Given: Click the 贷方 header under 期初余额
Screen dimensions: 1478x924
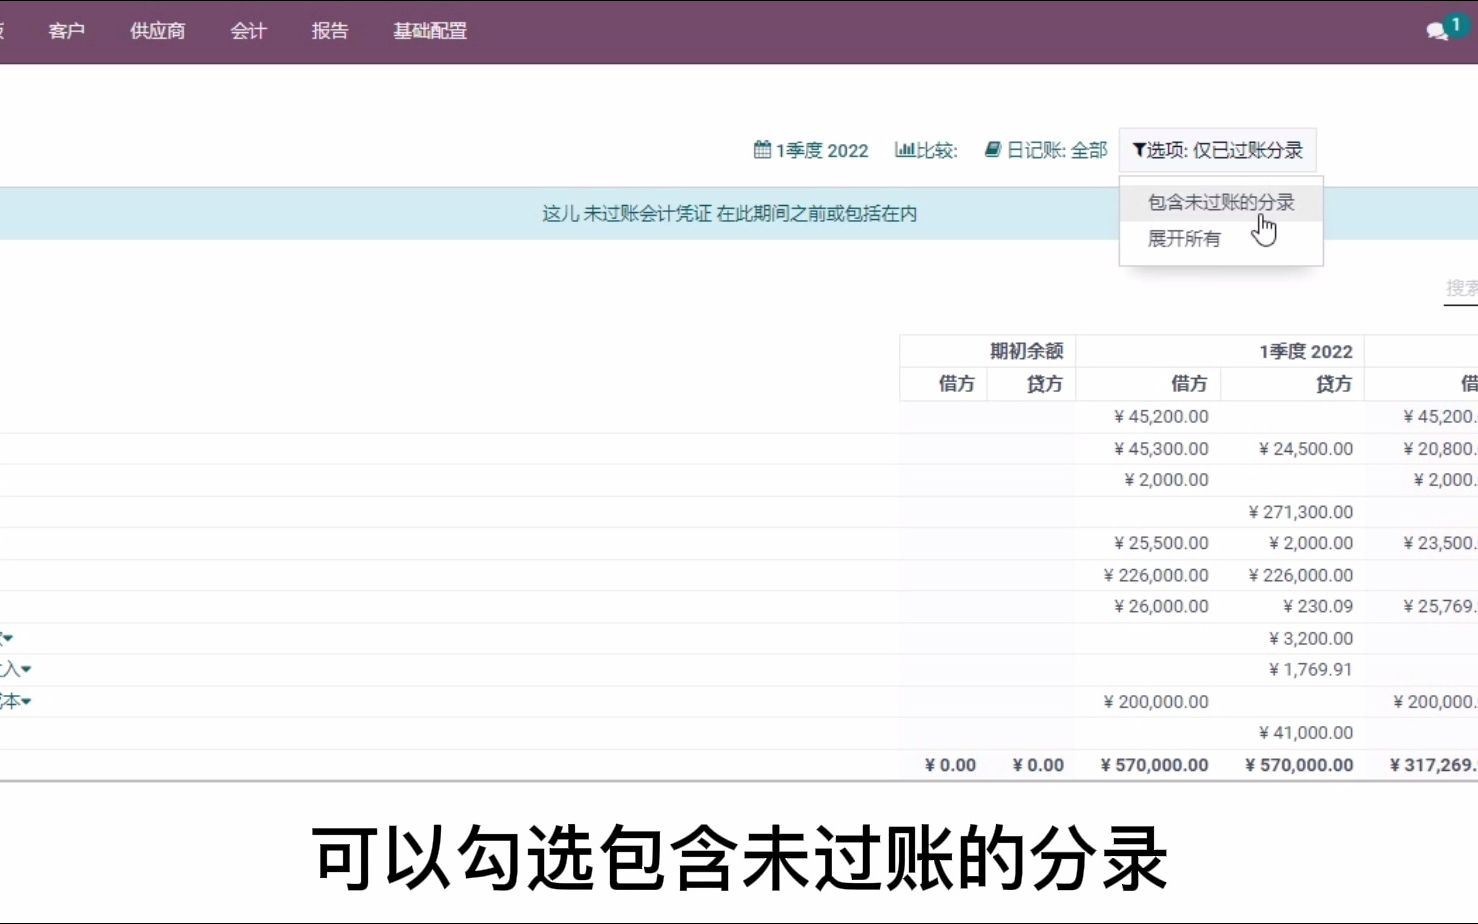Looking at the screenshot, I should coord(1044,383).
